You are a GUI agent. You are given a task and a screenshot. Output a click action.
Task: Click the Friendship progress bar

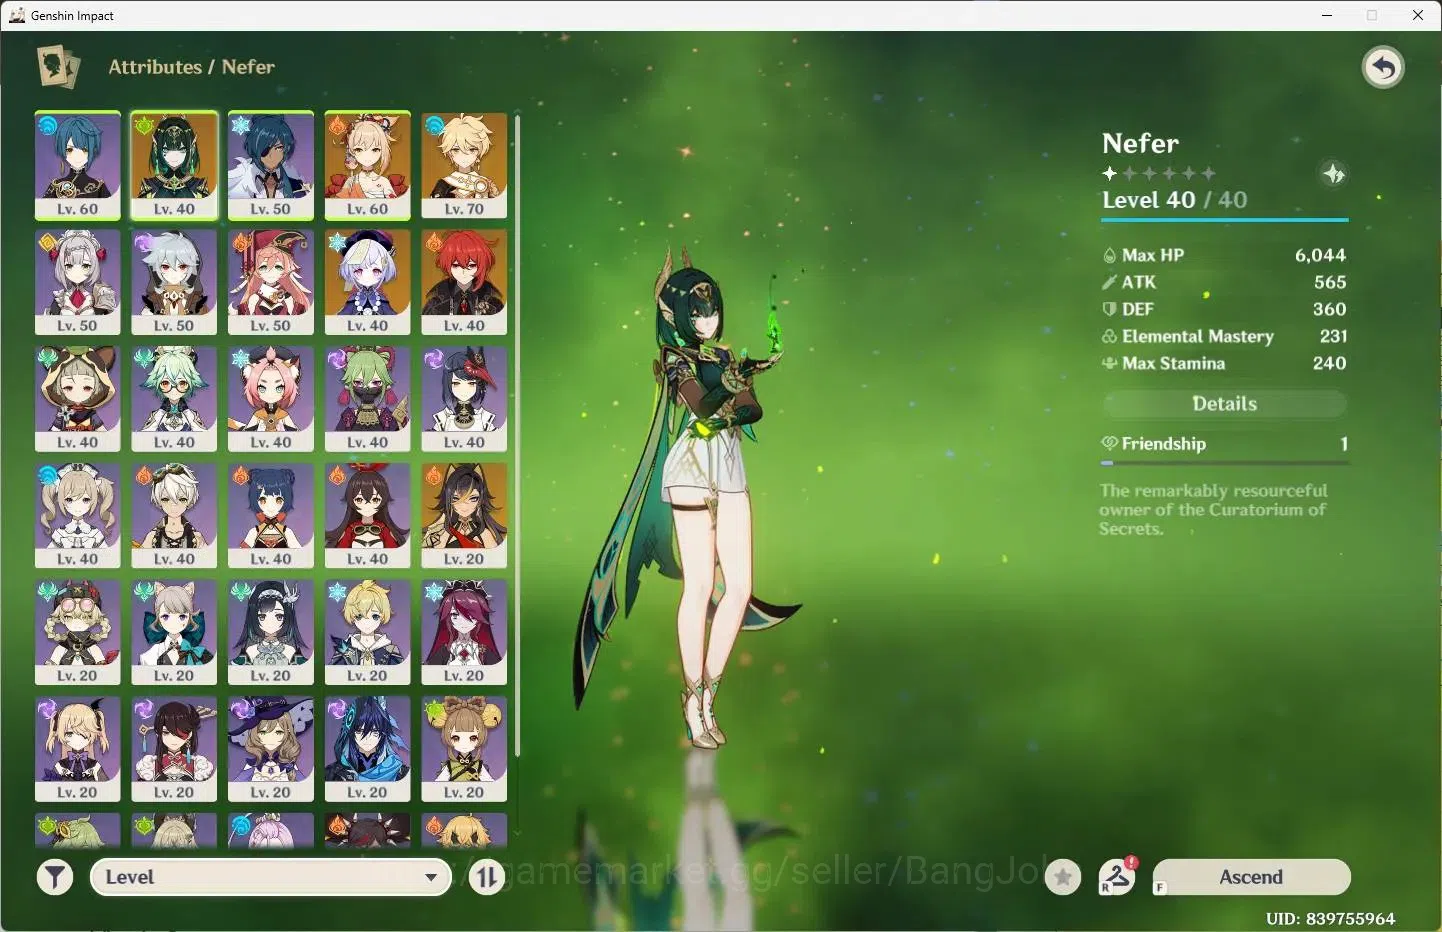pos(1224,463)
